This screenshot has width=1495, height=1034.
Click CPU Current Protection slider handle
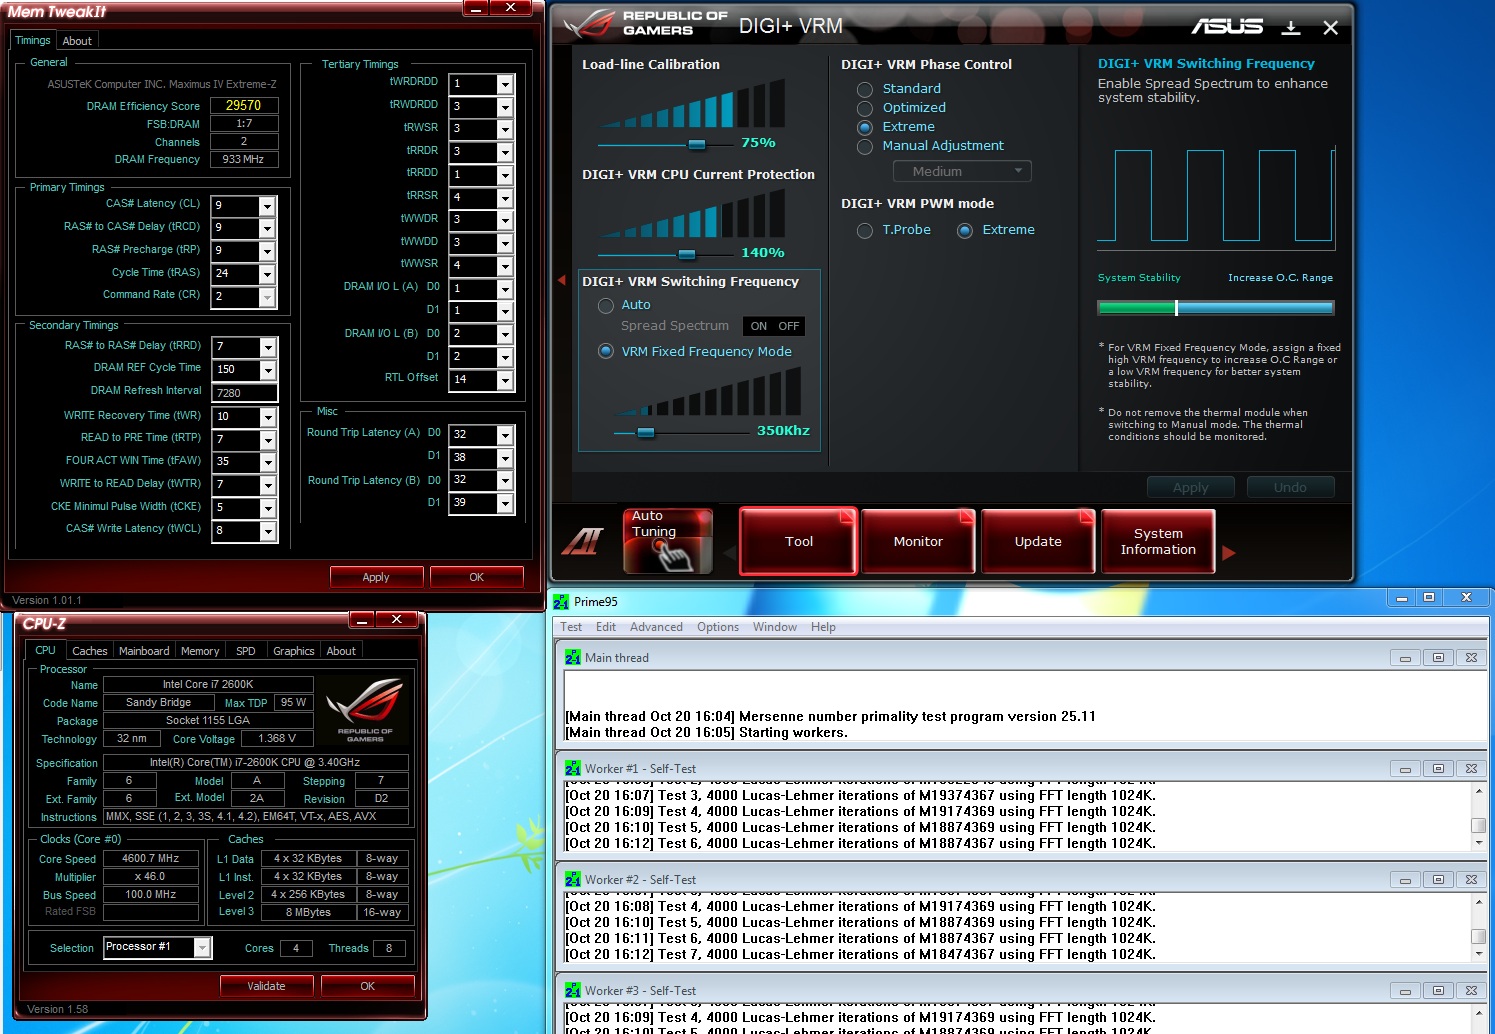[x=686, y=254]
